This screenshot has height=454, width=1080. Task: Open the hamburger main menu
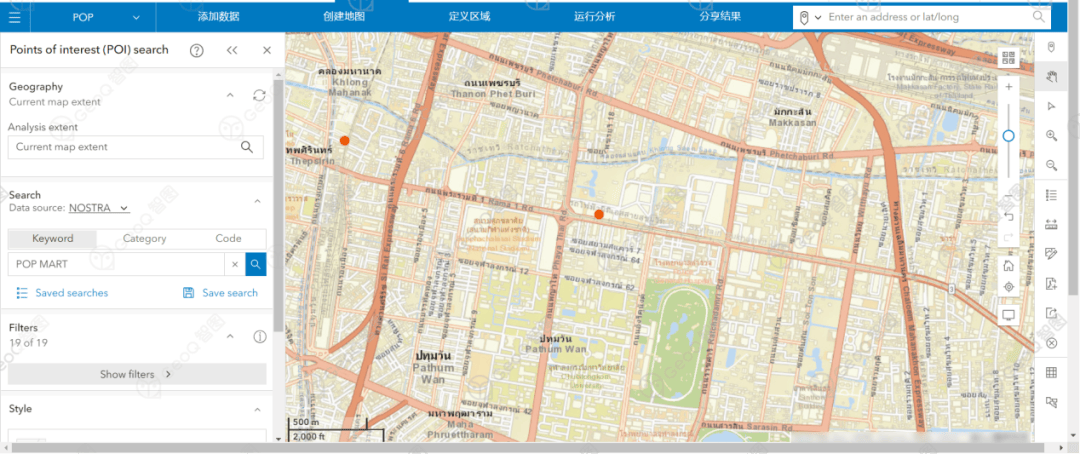tap(14, 17)
